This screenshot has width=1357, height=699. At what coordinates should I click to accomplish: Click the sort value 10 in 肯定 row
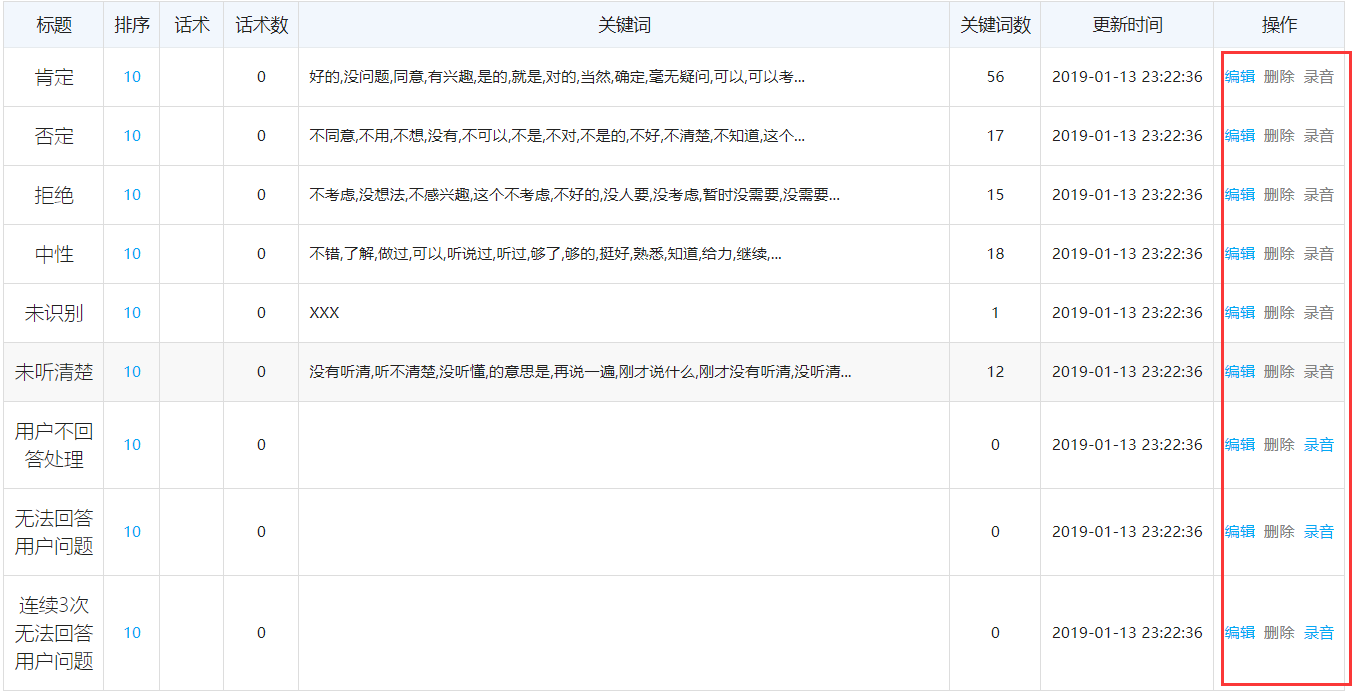132,77
